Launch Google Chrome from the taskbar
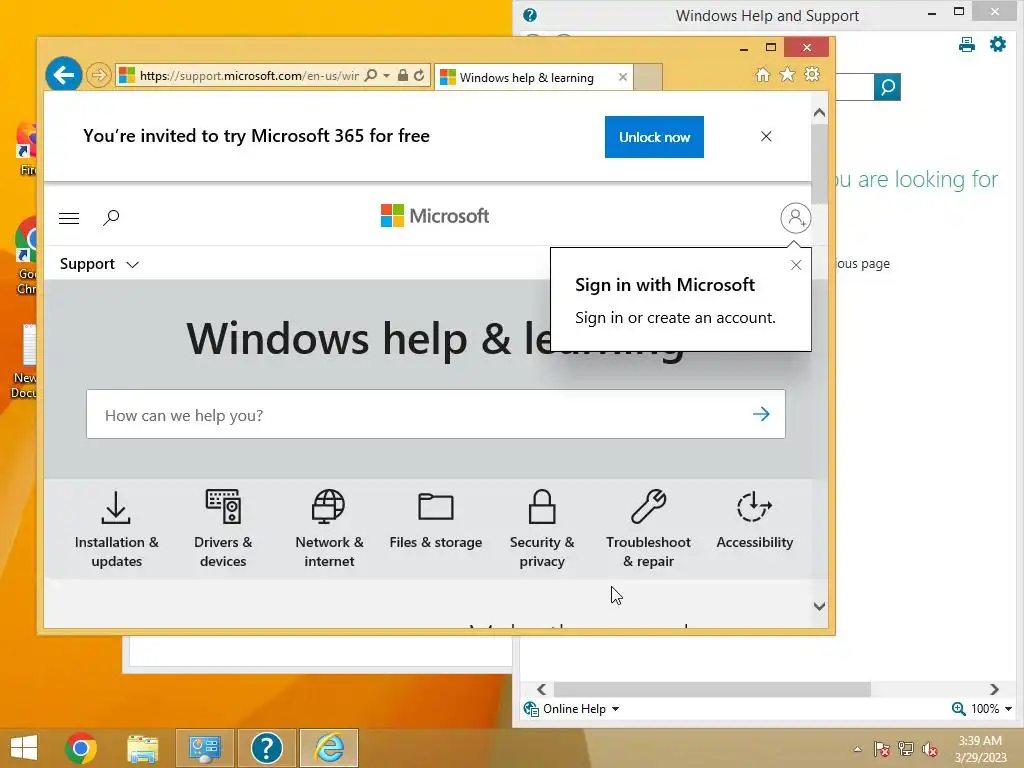The image size is (1024, 768). (x=81, y=748)
